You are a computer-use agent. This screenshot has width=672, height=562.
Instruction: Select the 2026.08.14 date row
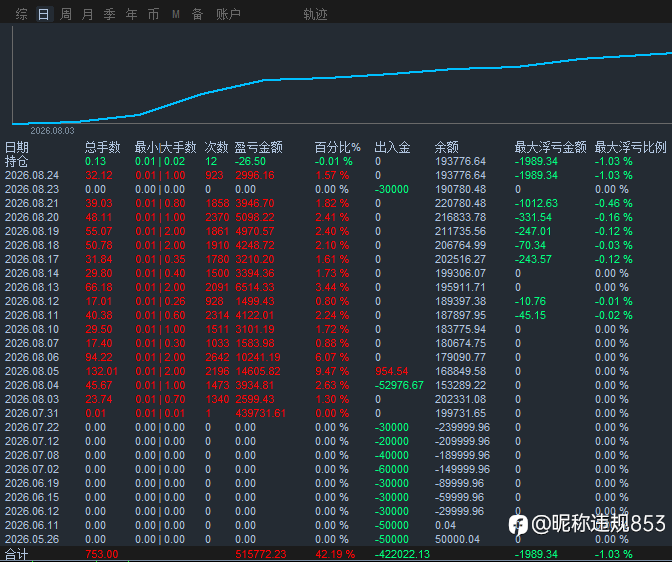[32, 273]
